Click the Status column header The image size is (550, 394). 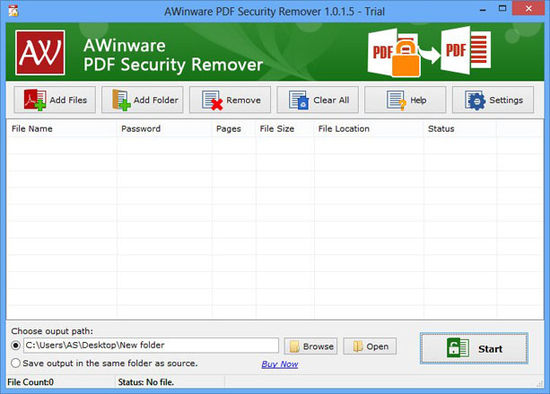460,129
